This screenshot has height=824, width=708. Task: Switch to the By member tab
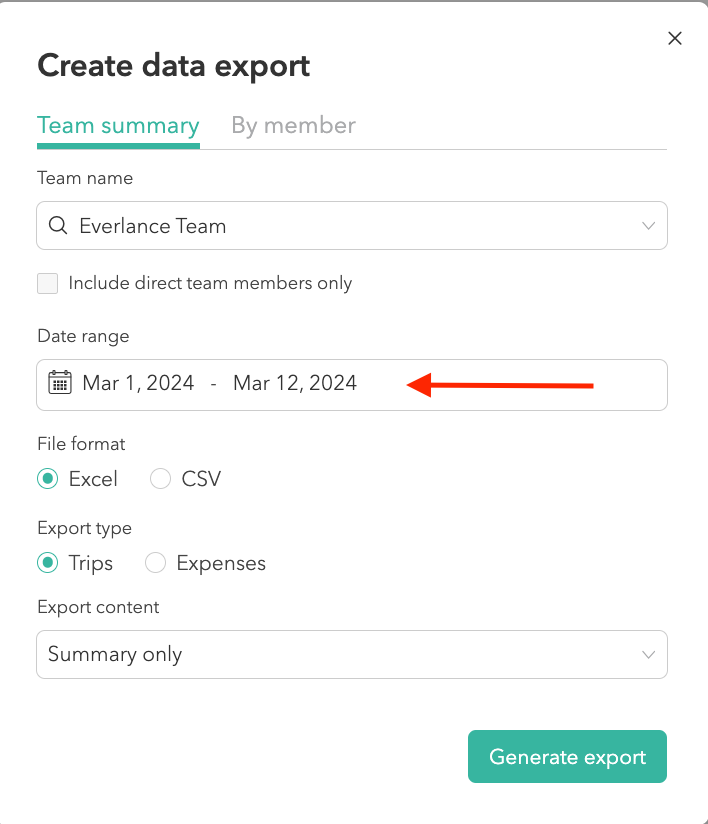tap(293, 126)
